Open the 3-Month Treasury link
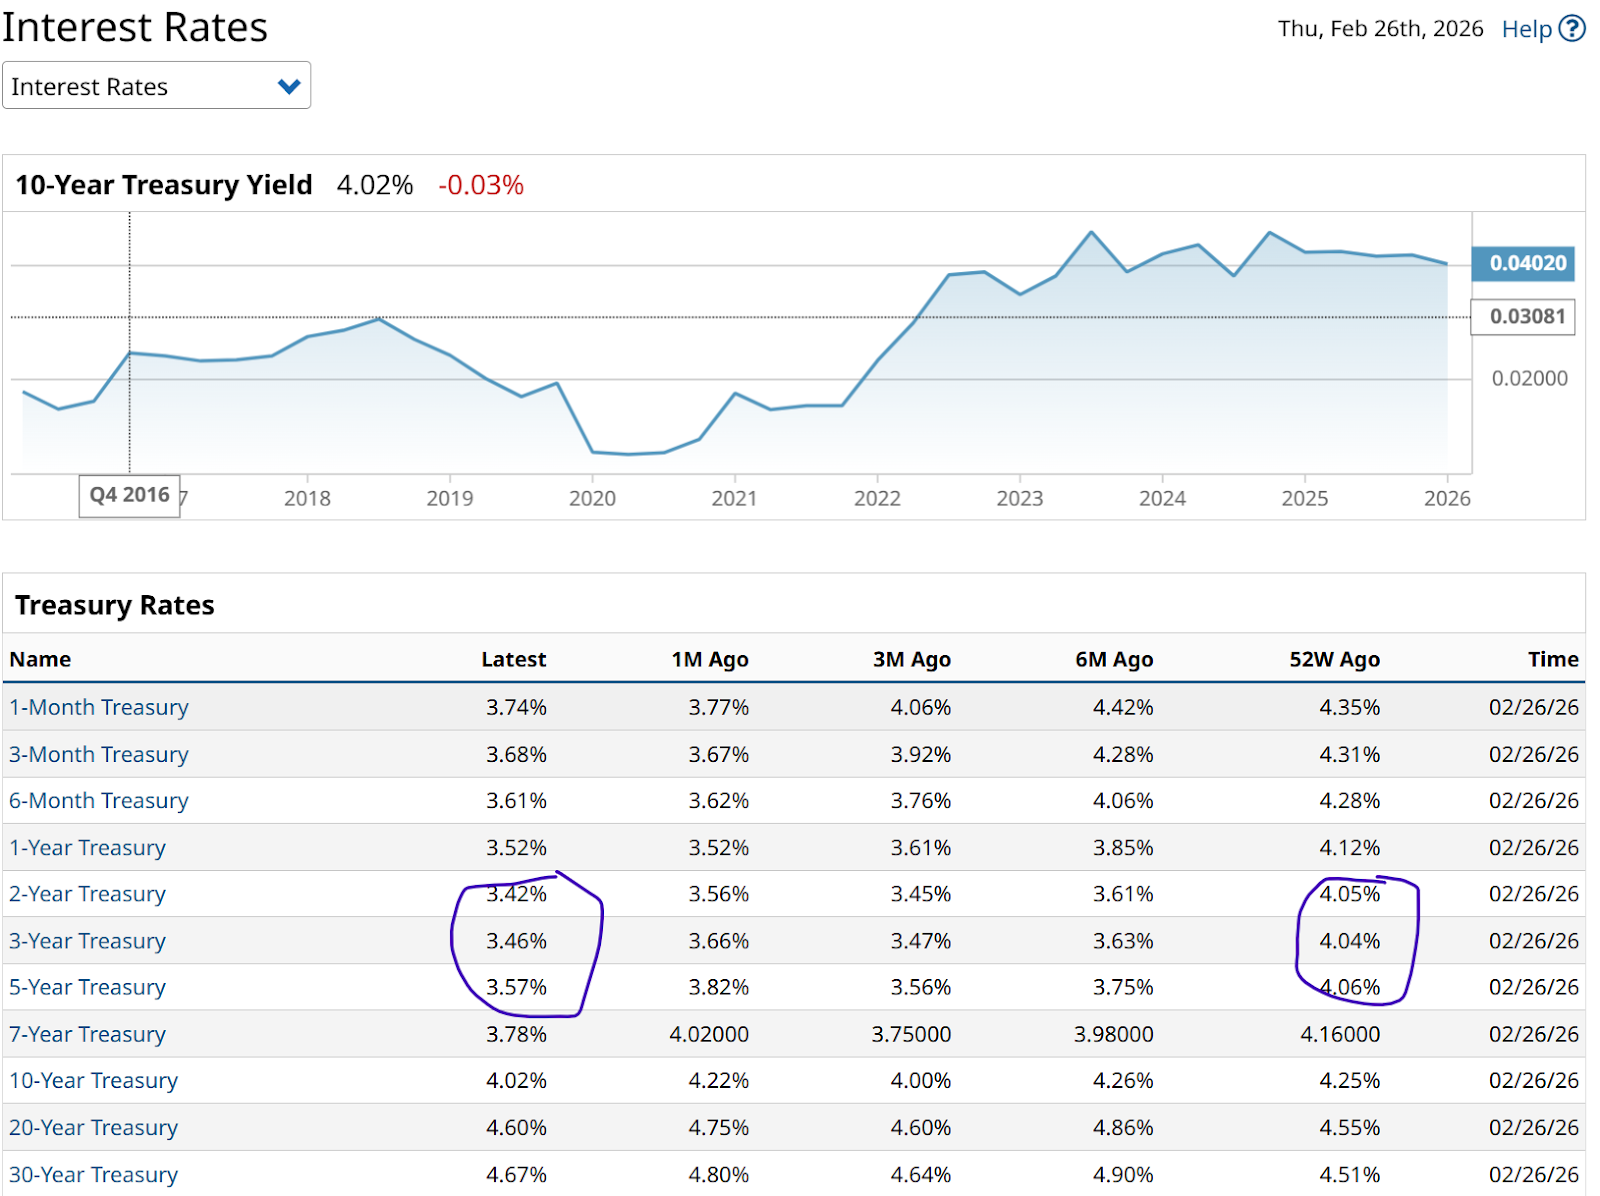The image size is (1600, 1196). [99, 754]
